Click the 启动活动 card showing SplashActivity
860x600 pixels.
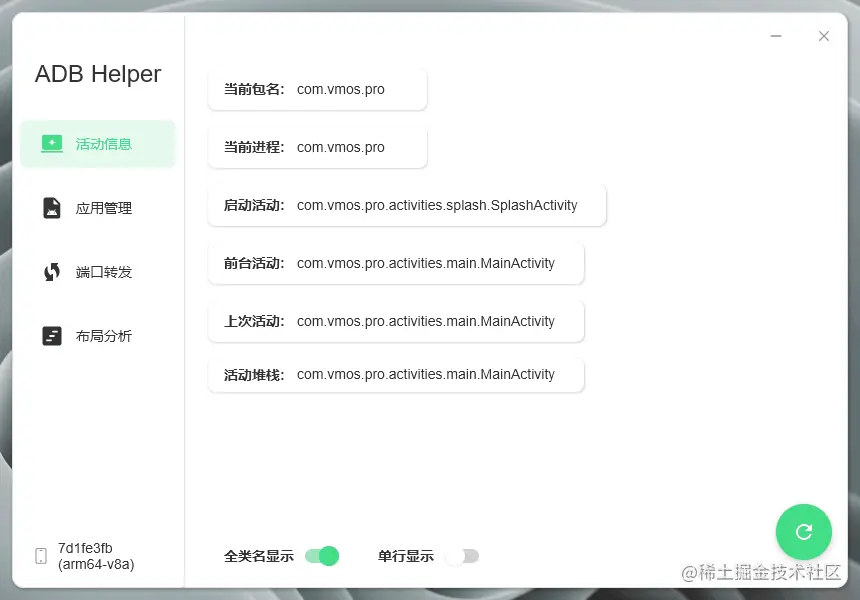407,205
